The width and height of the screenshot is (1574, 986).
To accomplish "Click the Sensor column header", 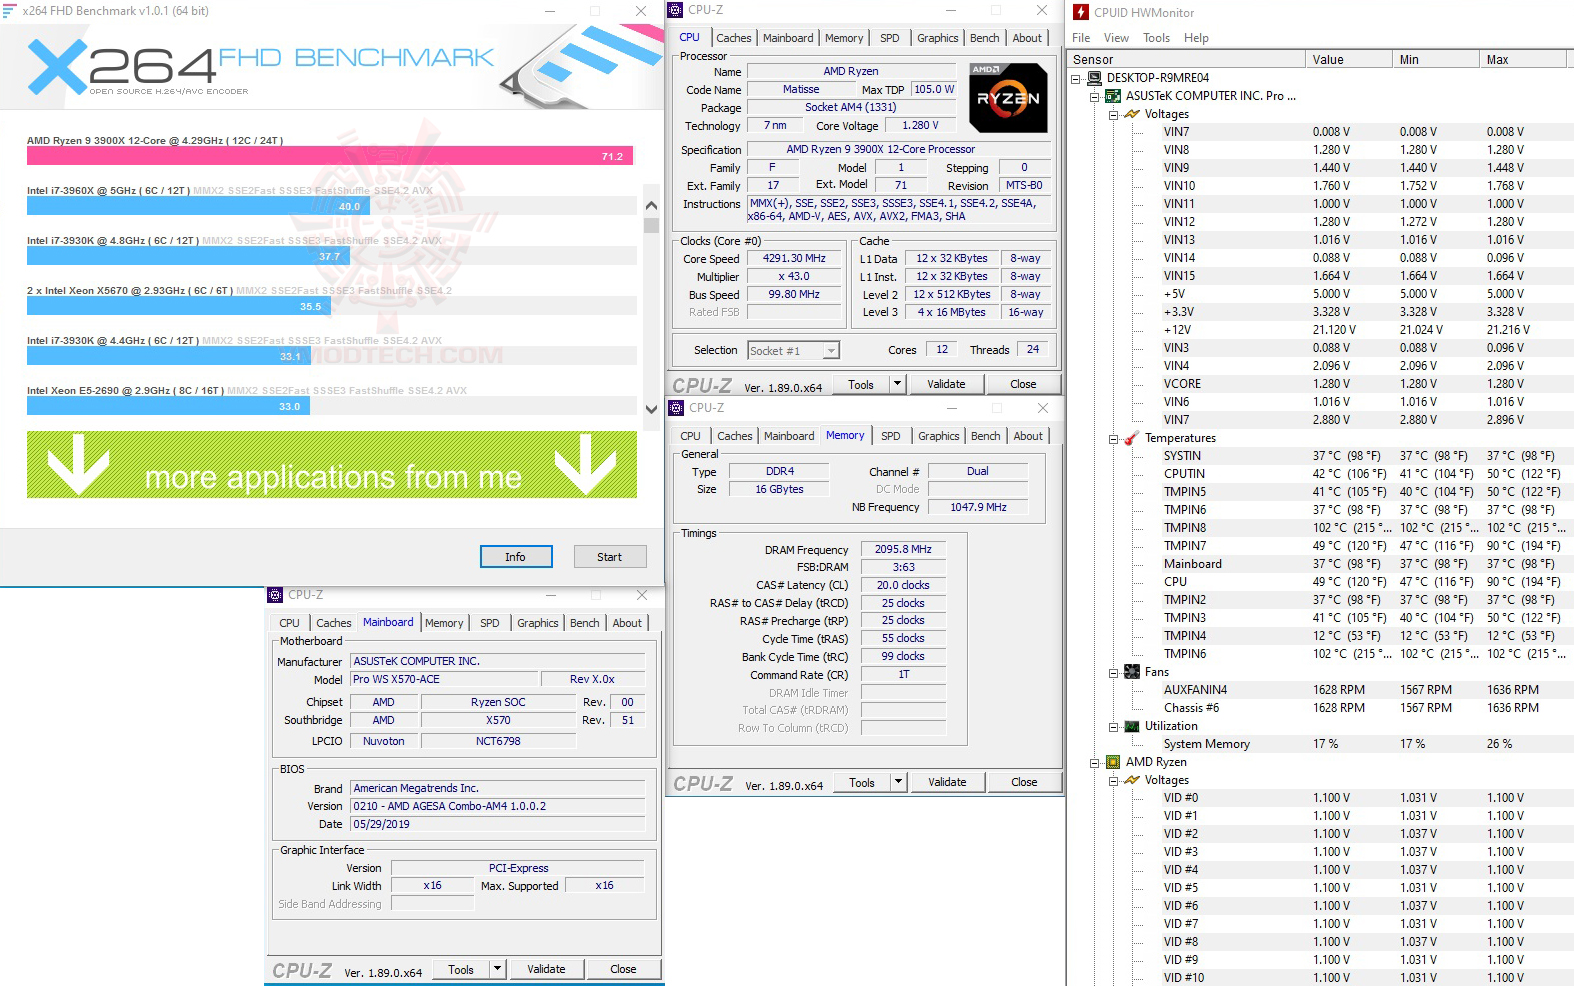I will tap(1187, 60).
